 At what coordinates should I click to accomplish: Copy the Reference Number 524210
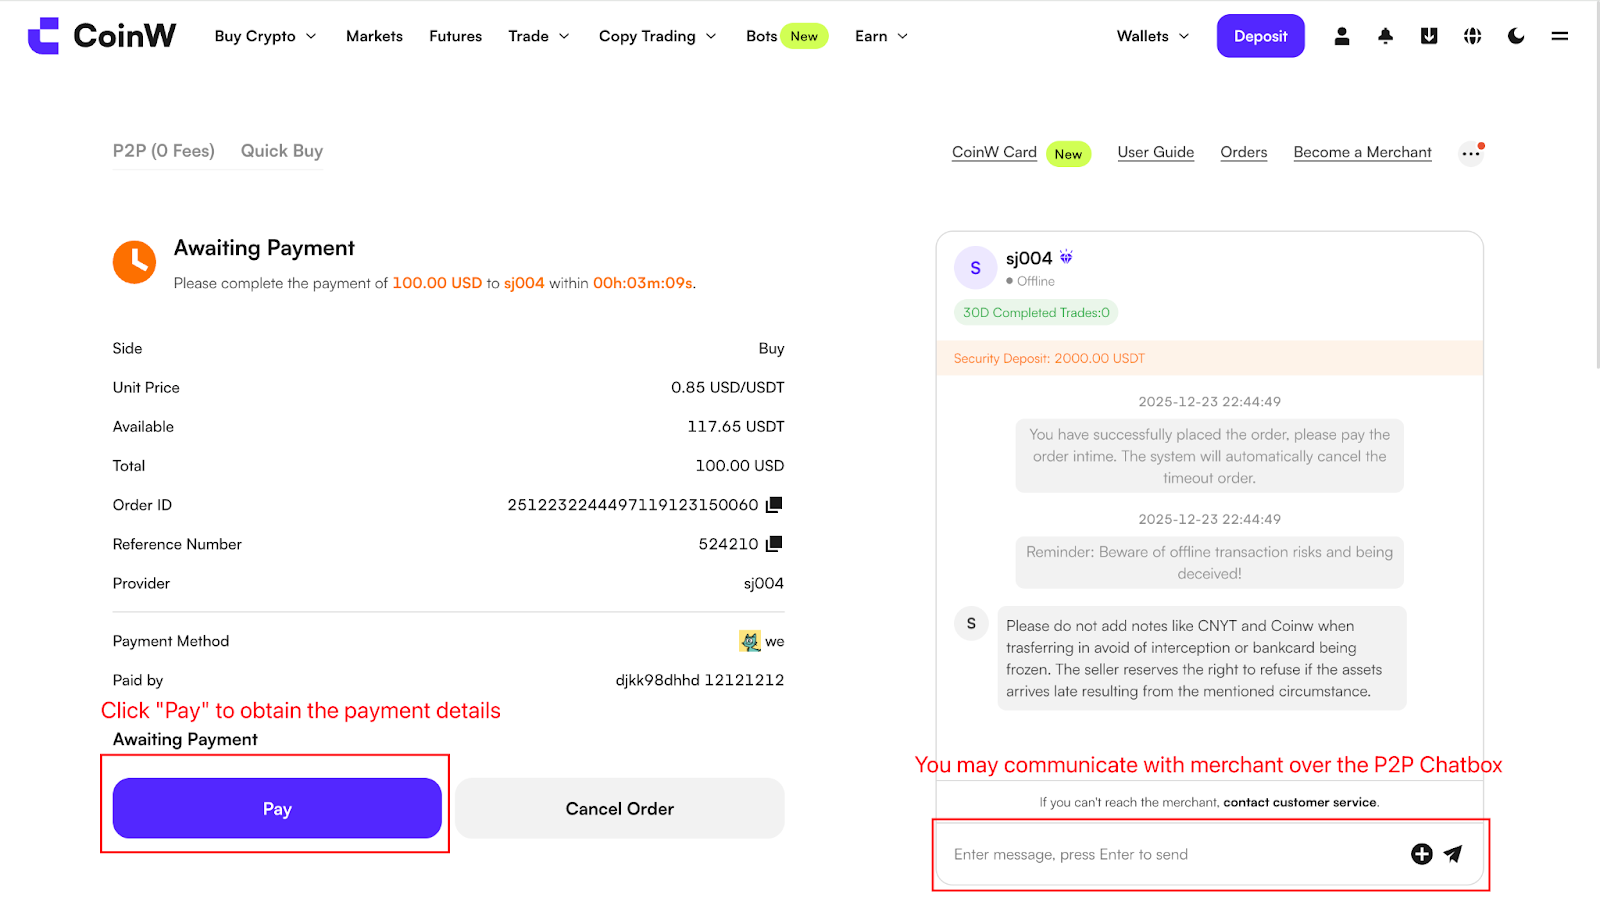774,544
